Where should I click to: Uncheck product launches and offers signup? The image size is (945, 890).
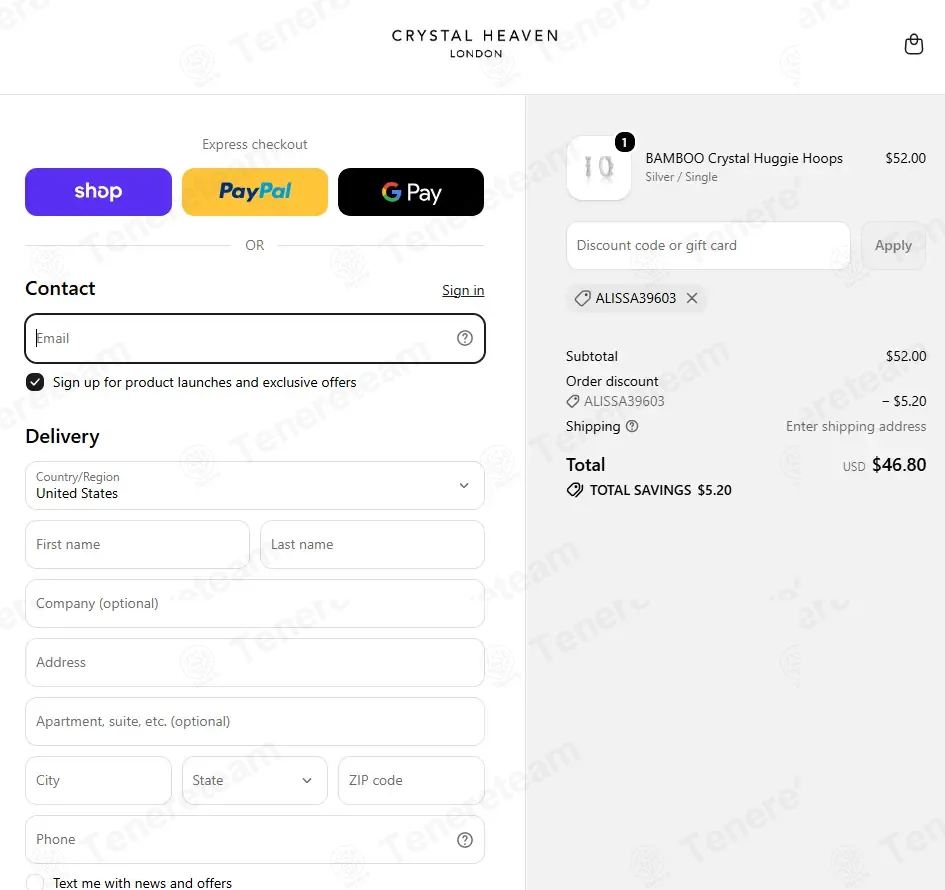35,382
